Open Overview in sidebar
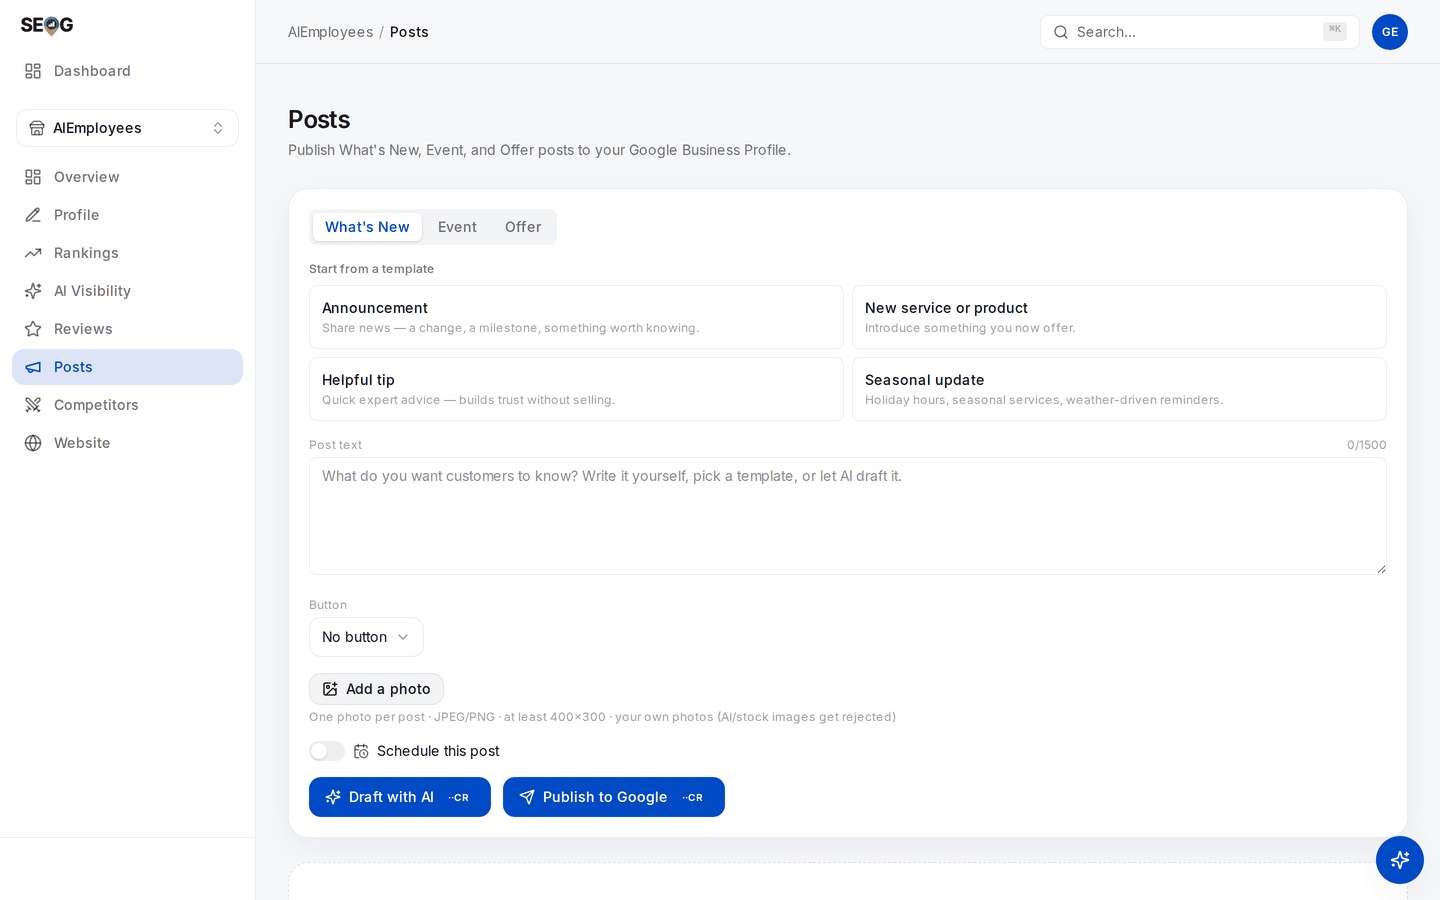This screenshot has width=1440, height=900. point(127,177)
